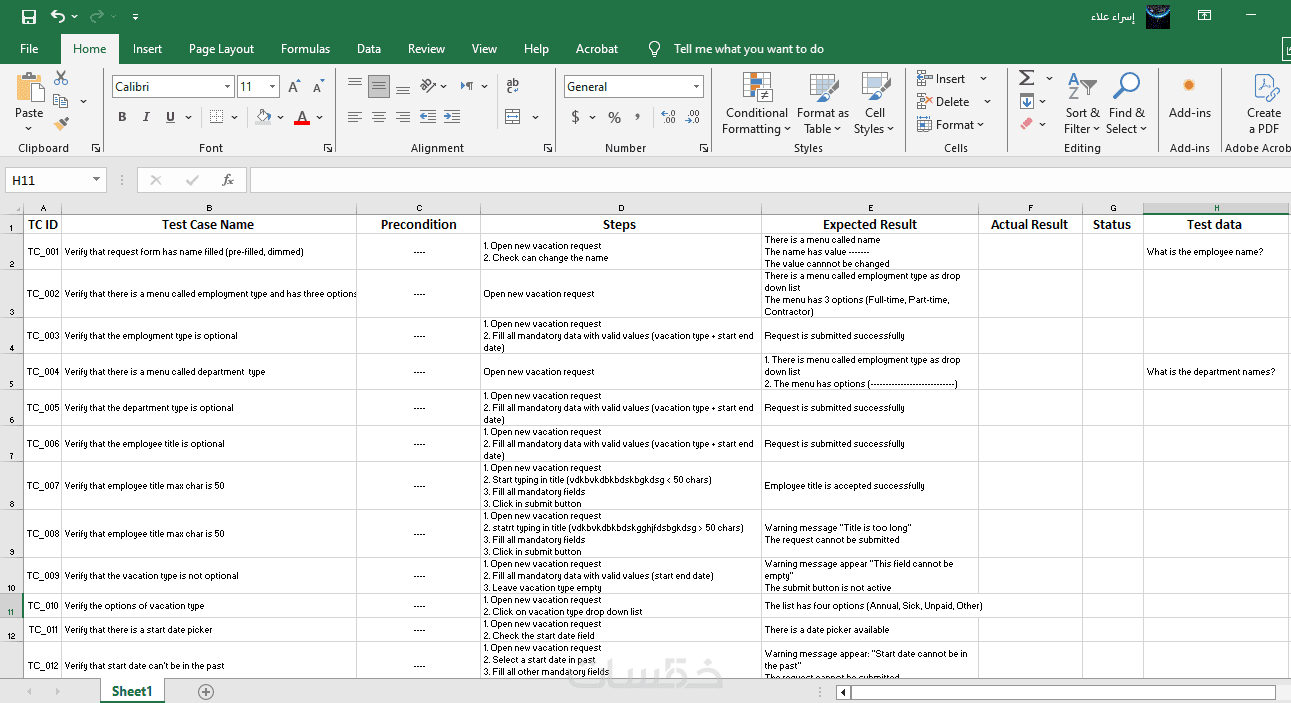This screenshot has height=703, width=1291.
Task: Toggle Bold formatting
Action: pos(122,117)
